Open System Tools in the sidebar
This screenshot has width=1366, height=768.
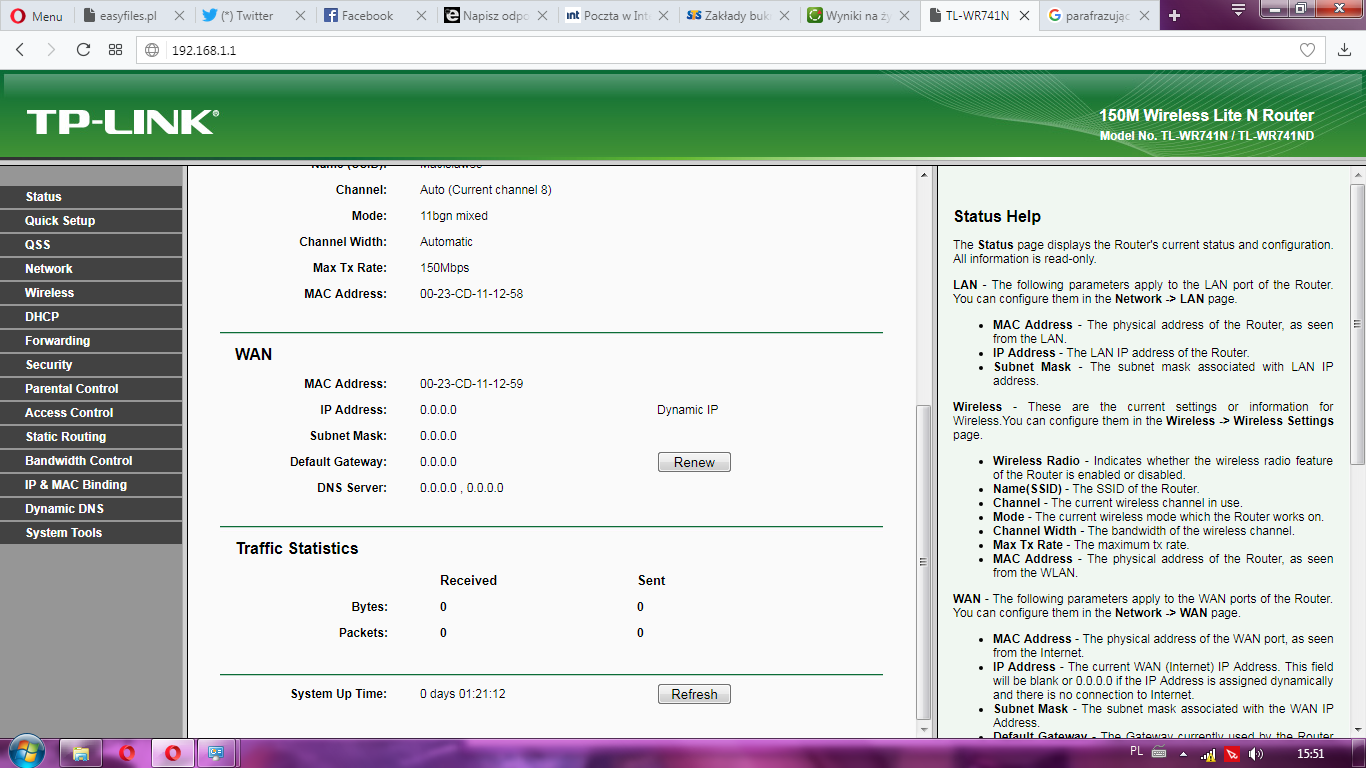91,533
